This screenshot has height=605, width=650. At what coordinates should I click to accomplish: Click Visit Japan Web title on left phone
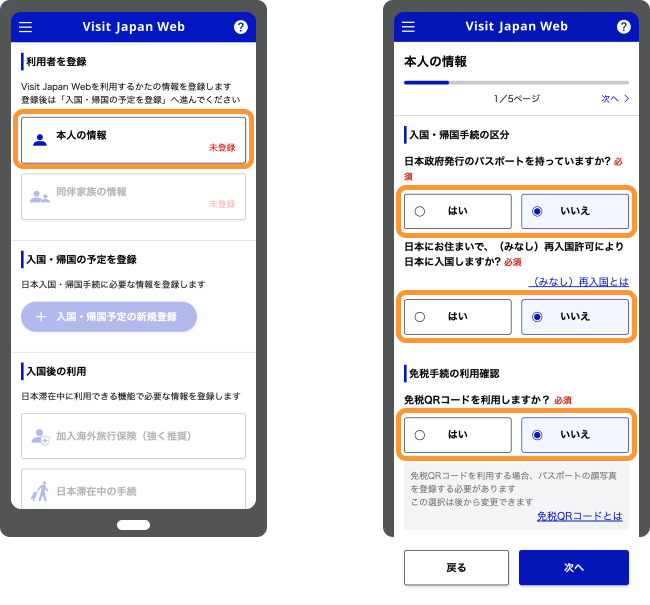[133, 27]
